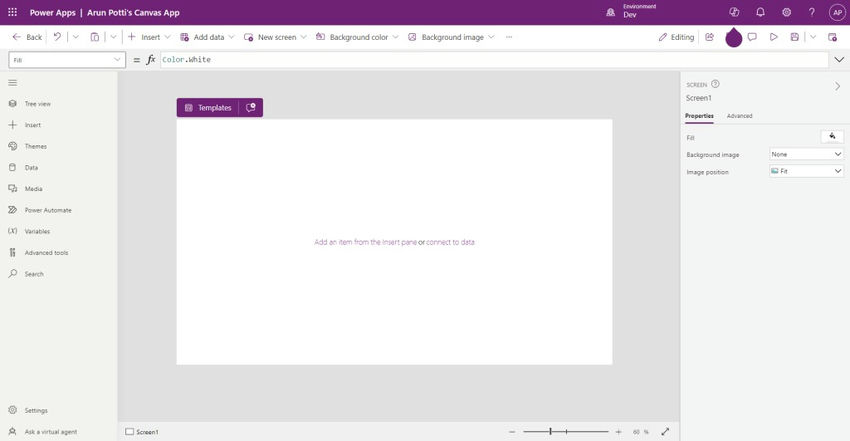
Task: Open the Copilot icon in the header
Action: click(735, 12)
